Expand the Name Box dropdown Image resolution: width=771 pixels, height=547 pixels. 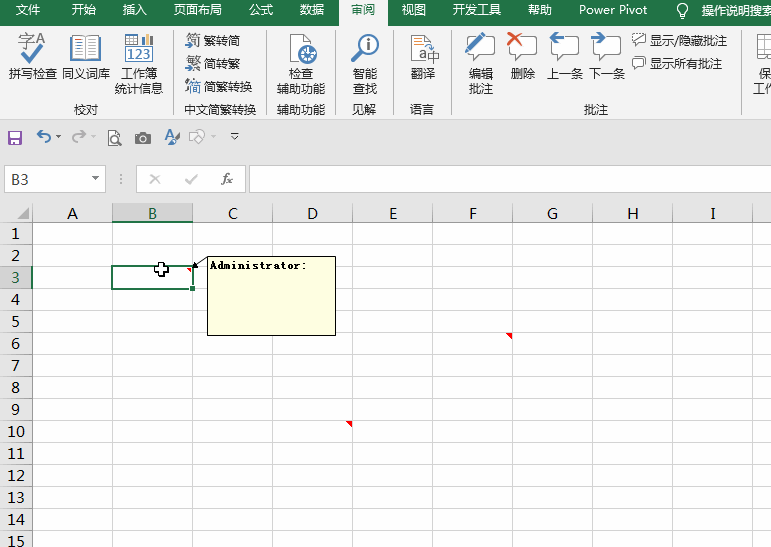coord(95,179)
